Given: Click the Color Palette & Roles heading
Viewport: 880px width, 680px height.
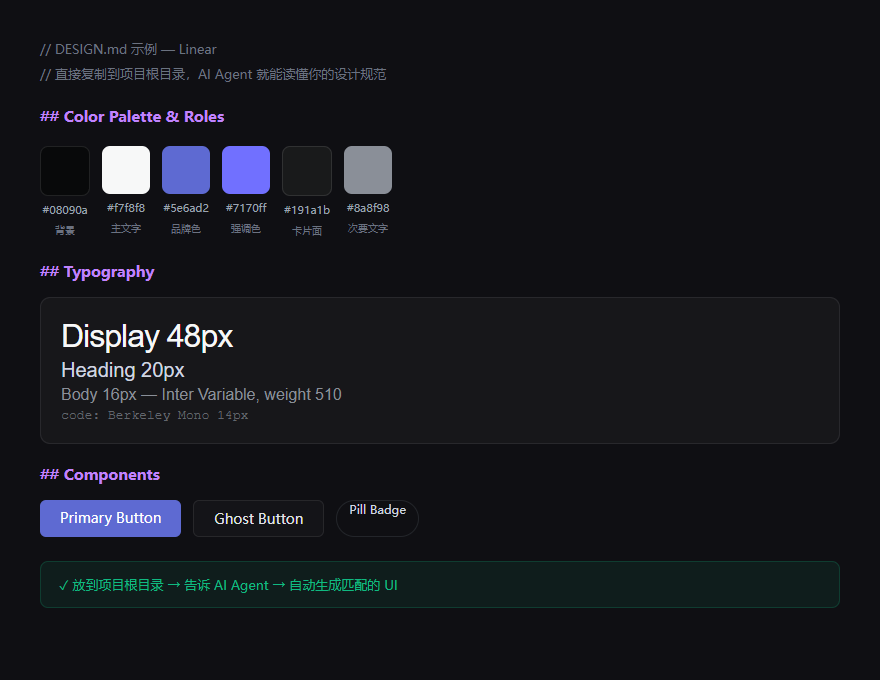Looking at the screenshot, I should pos(132,116).
